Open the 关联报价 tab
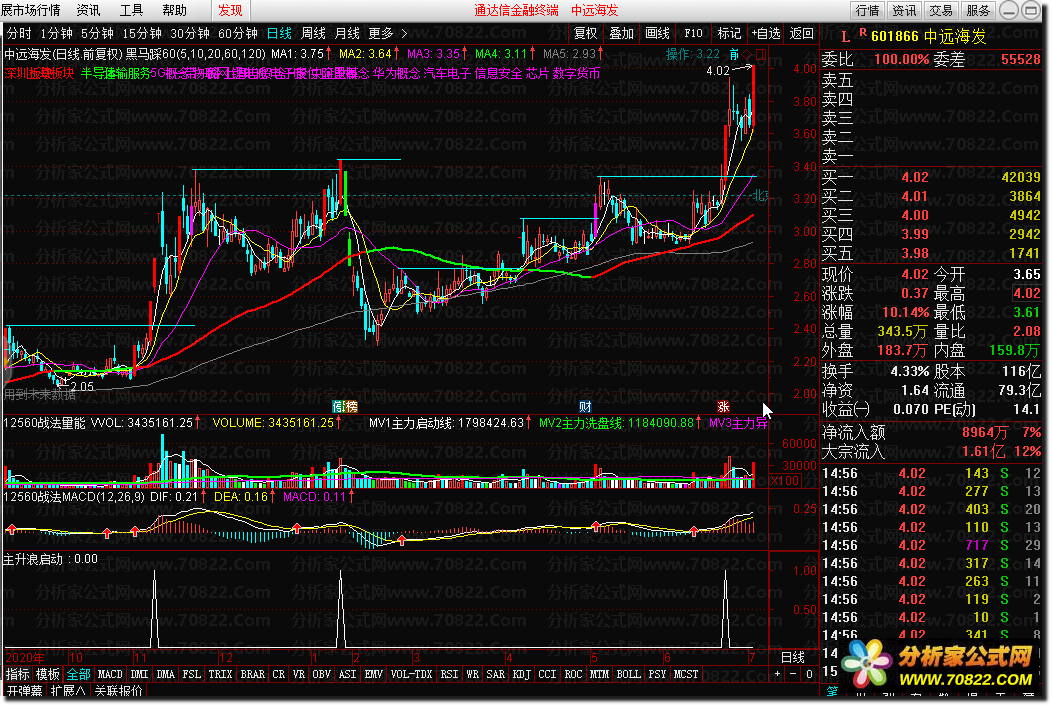The image size is (1052, 705). point(119,690)
